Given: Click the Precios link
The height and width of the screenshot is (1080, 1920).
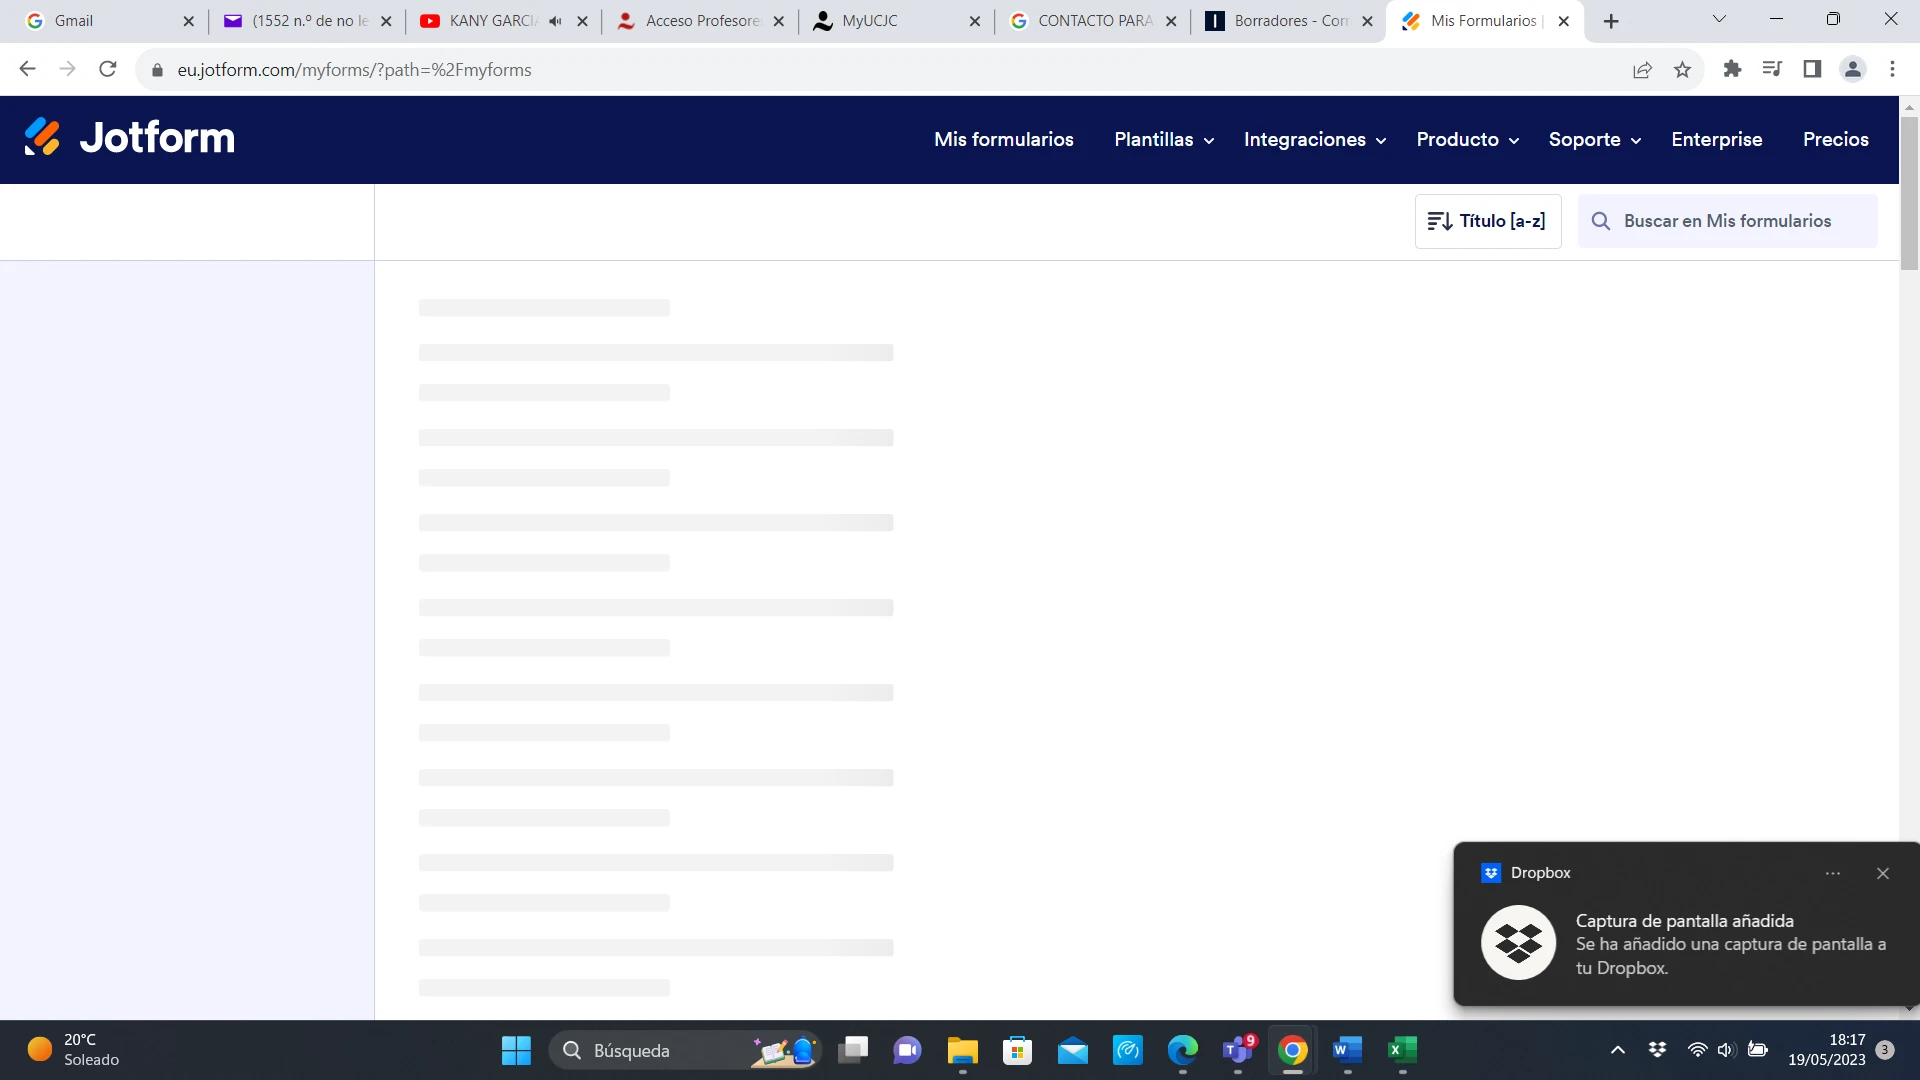Looking at the screenshot, I should pyautogui.click(x=1835, y=140).
